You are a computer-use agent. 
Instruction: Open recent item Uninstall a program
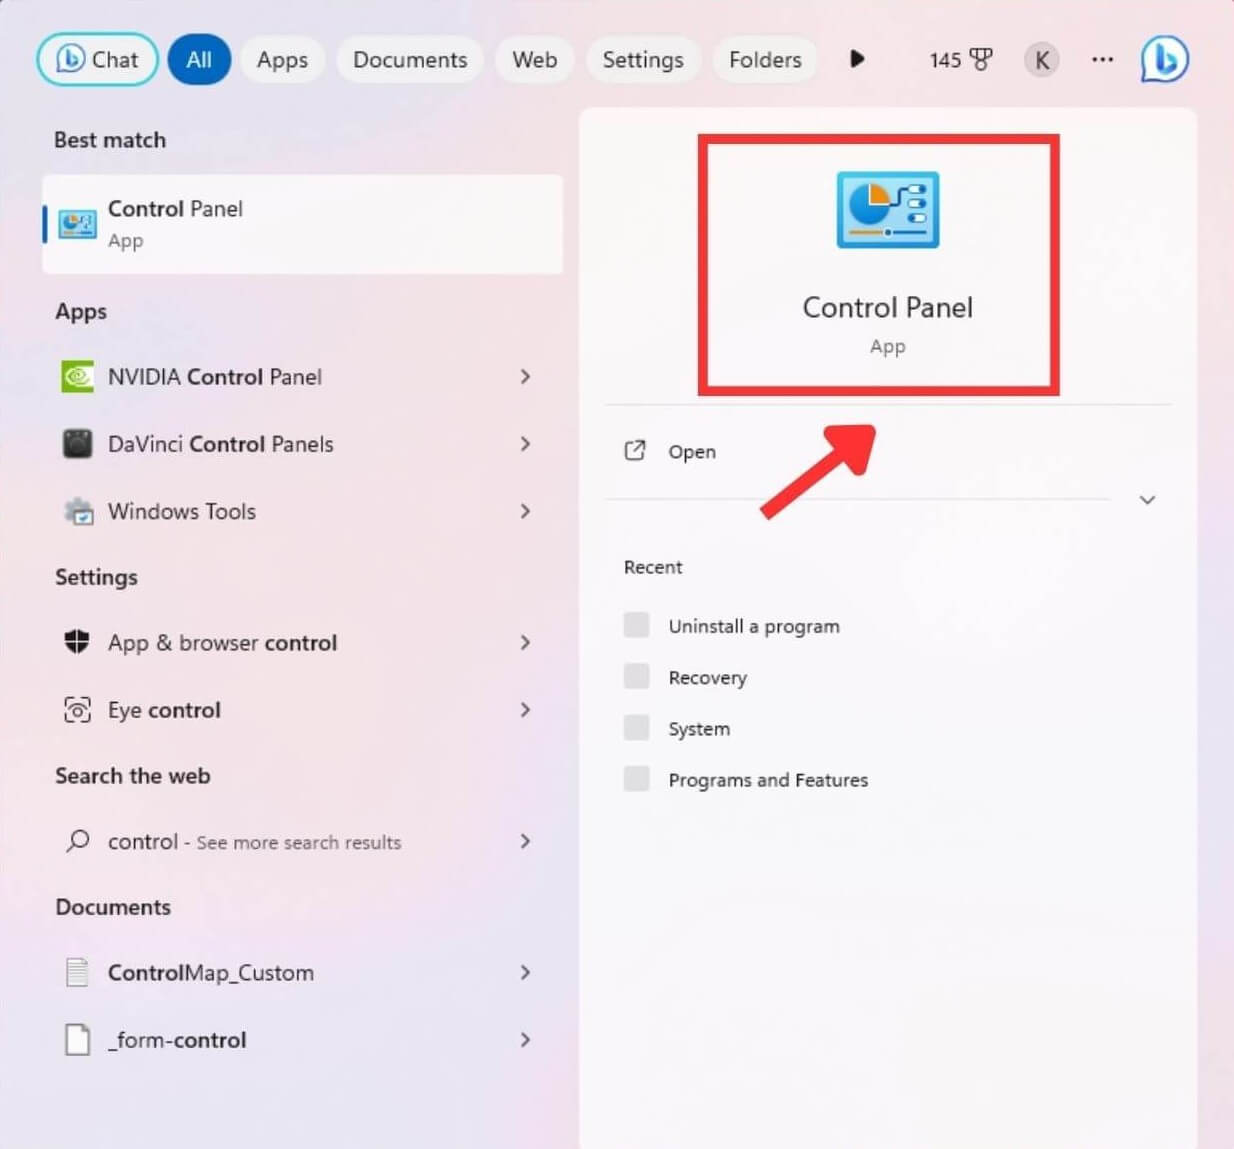point(754,627)
